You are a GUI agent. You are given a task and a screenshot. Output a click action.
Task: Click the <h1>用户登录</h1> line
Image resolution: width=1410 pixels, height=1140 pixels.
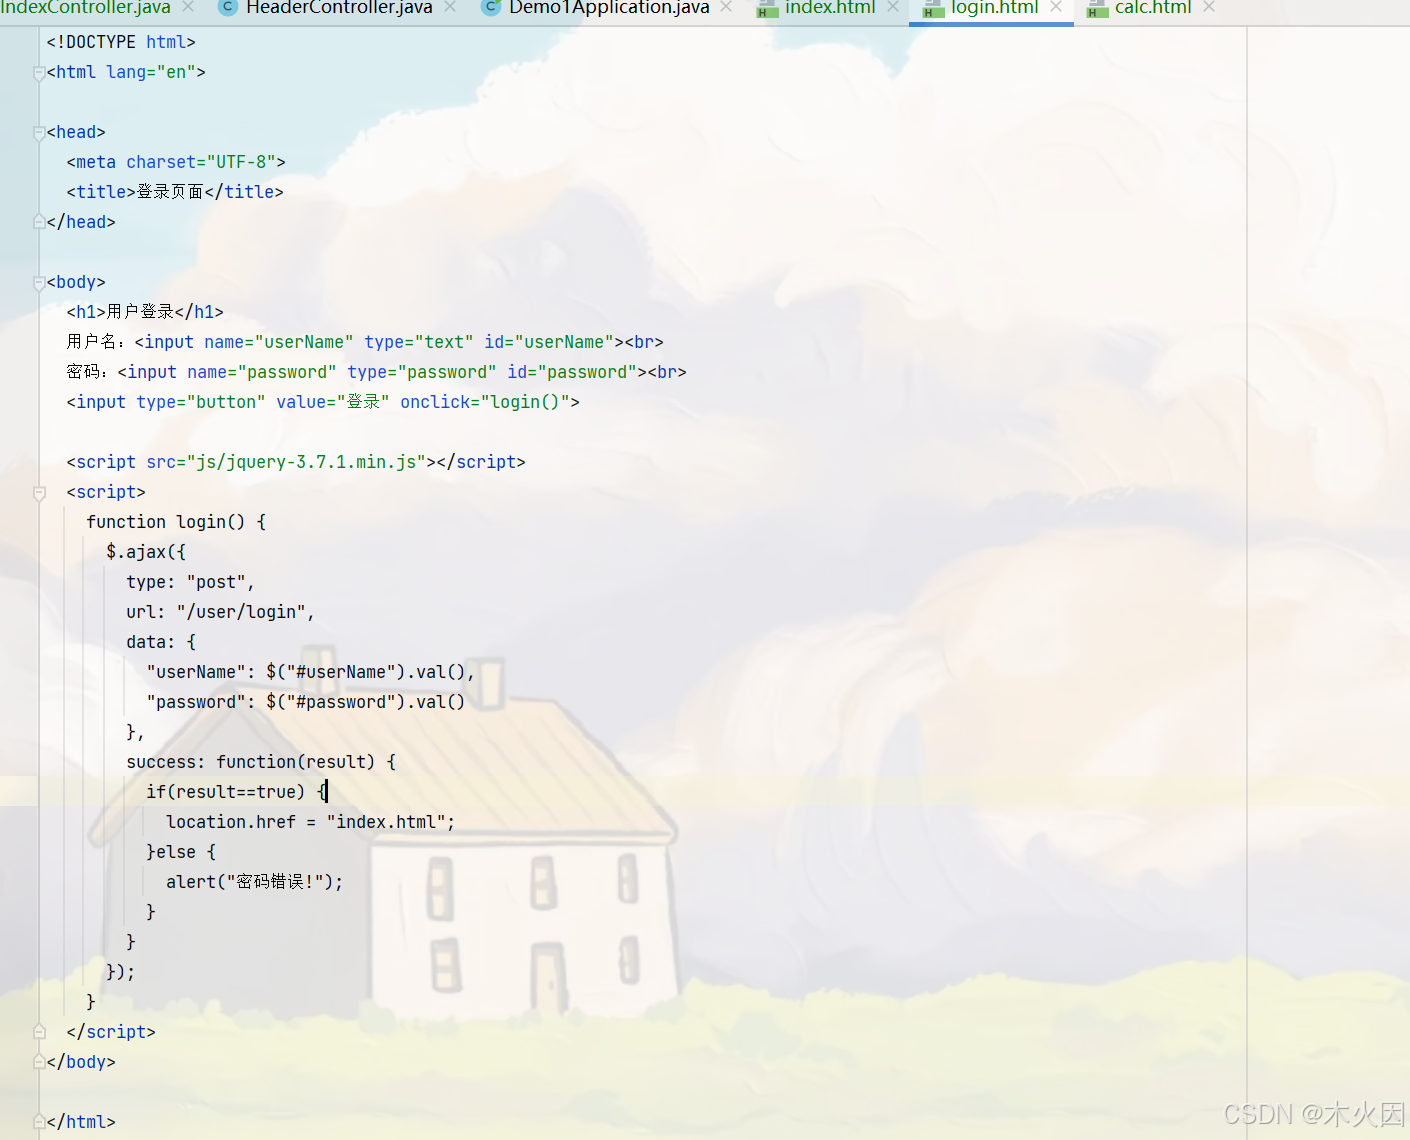pyautogui.click(x=145, y=312)
